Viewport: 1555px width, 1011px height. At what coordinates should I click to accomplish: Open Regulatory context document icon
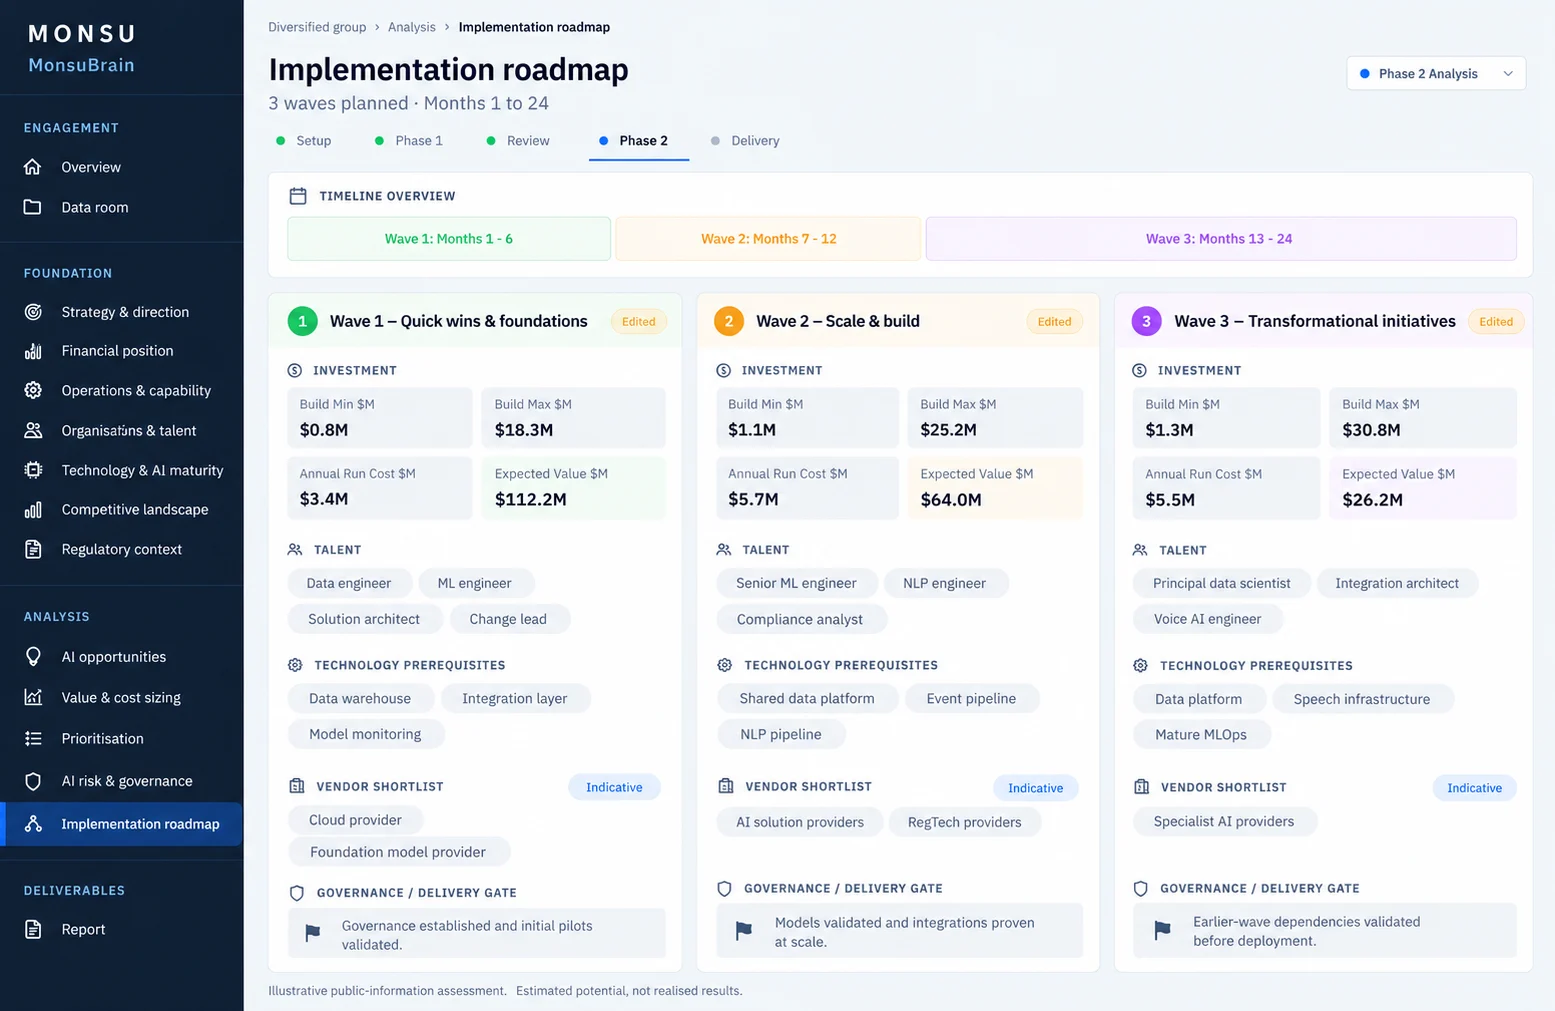[x=33, y=549]
